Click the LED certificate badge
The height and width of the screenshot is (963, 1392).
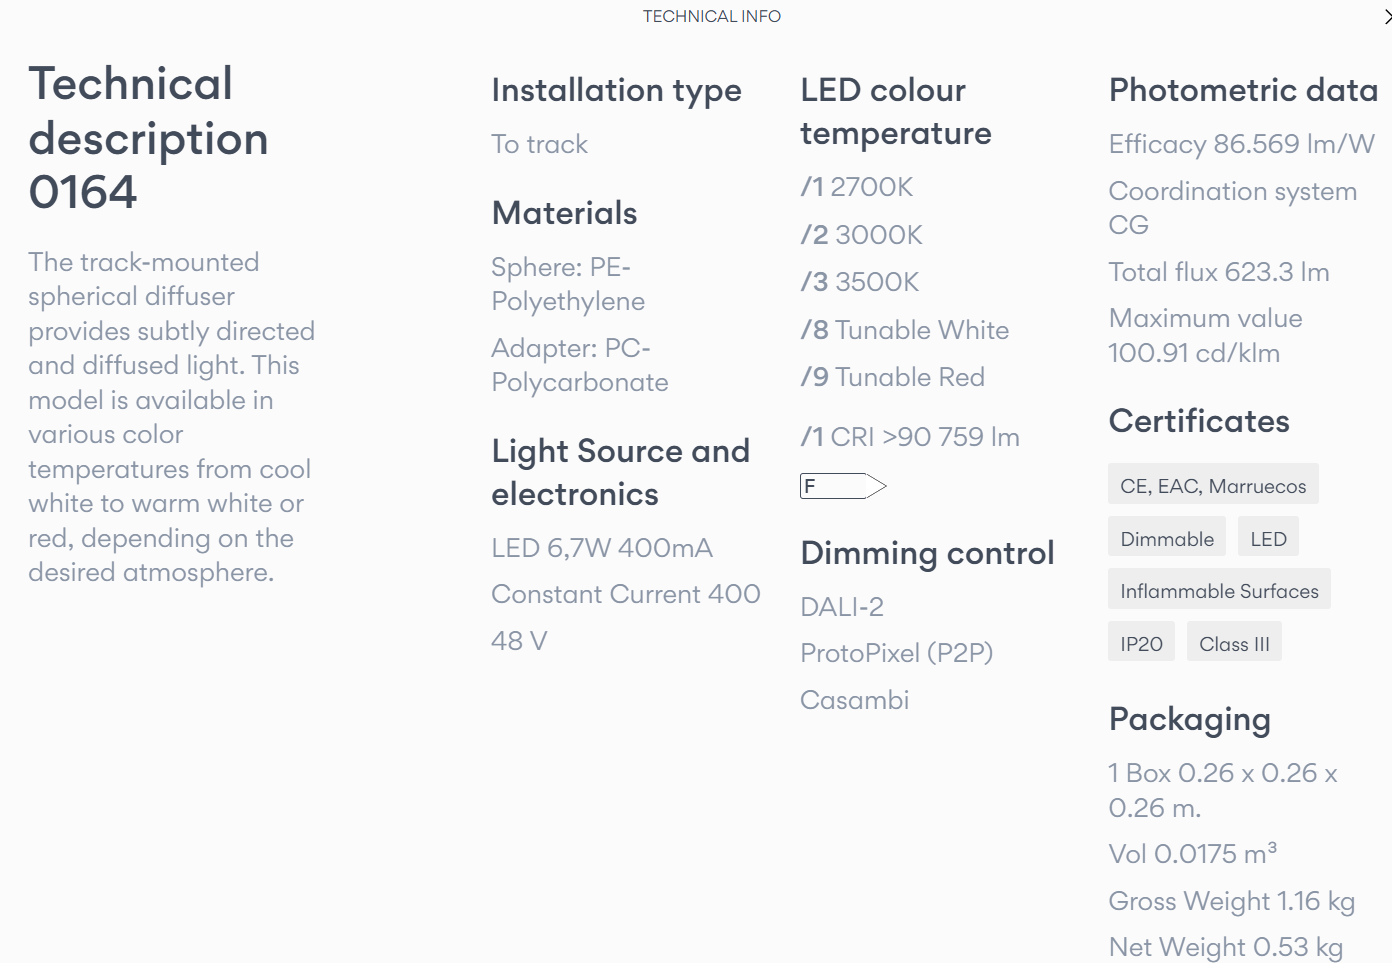1268,537
